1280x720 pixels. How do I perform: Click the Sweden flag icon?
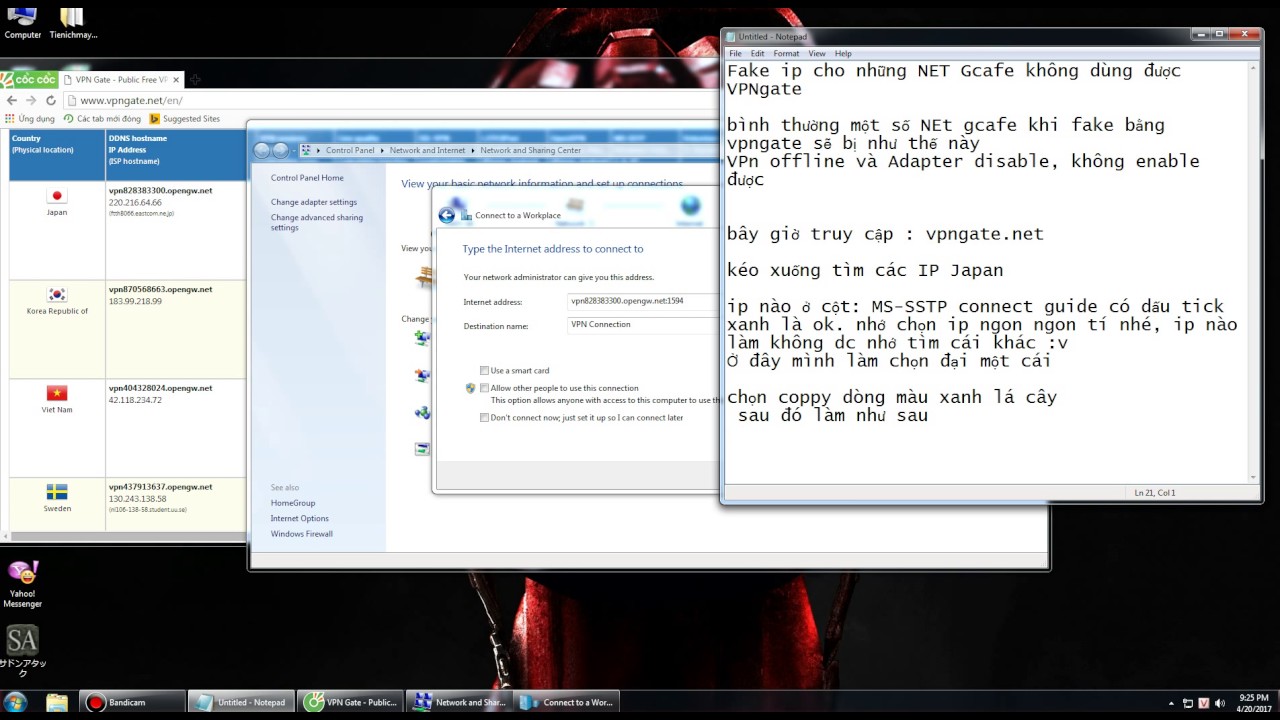[x=57, y=492]
